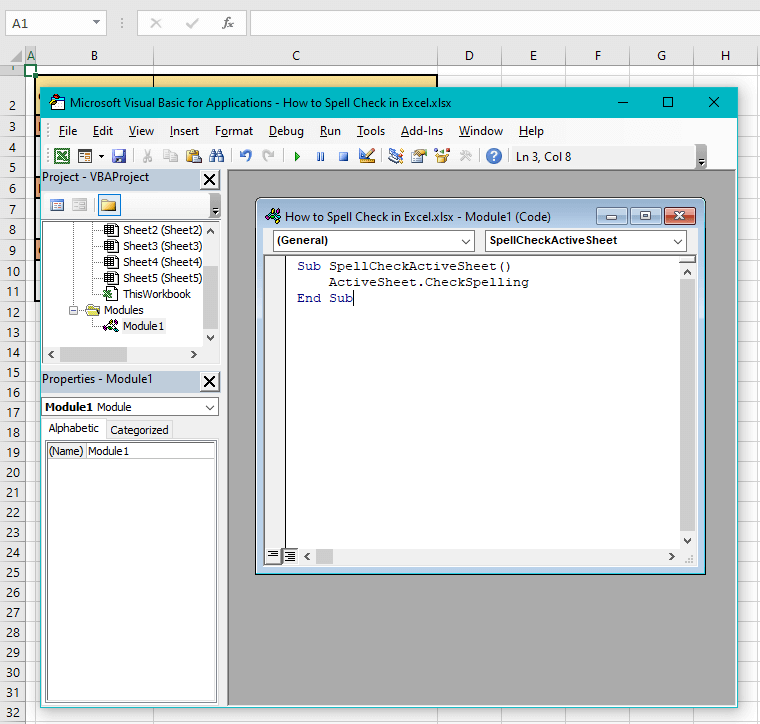Click the Undo arrow icon

tap(245, 156)
